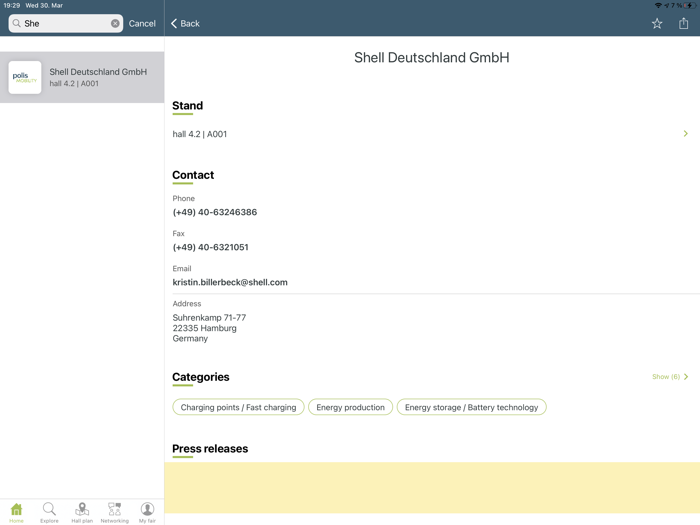Tap the Wi-Fi status icon
This screenshot has height=525, width=700.
pyautogui.click(x=658, y=5)
